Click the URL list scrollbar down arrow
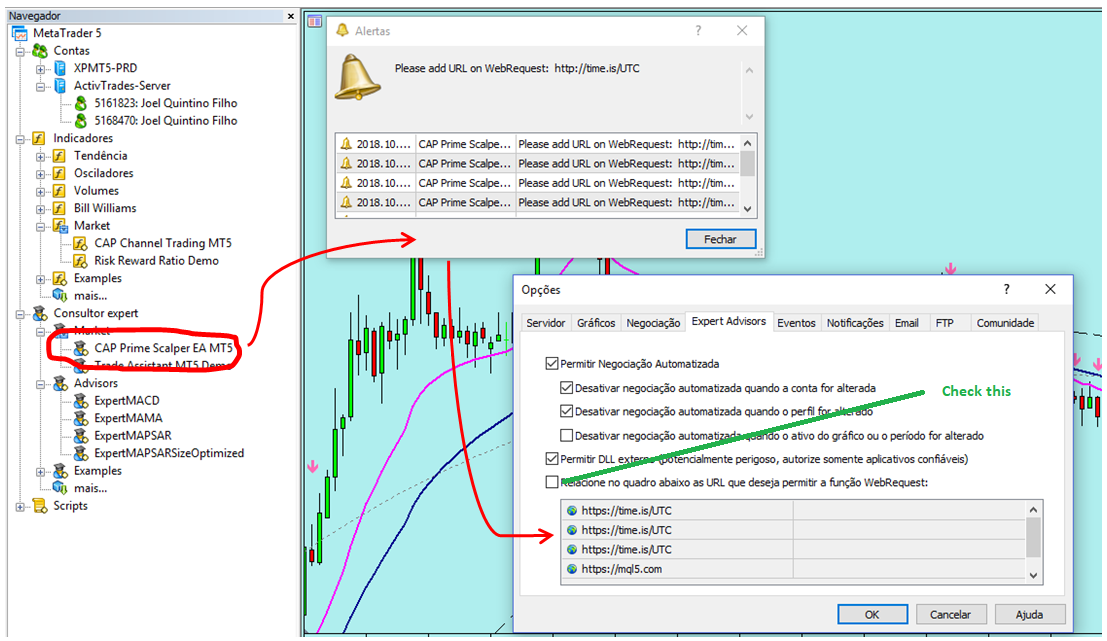Image resolution: width=1107 pixels, height=641 pixels. tap(1034, 575)
